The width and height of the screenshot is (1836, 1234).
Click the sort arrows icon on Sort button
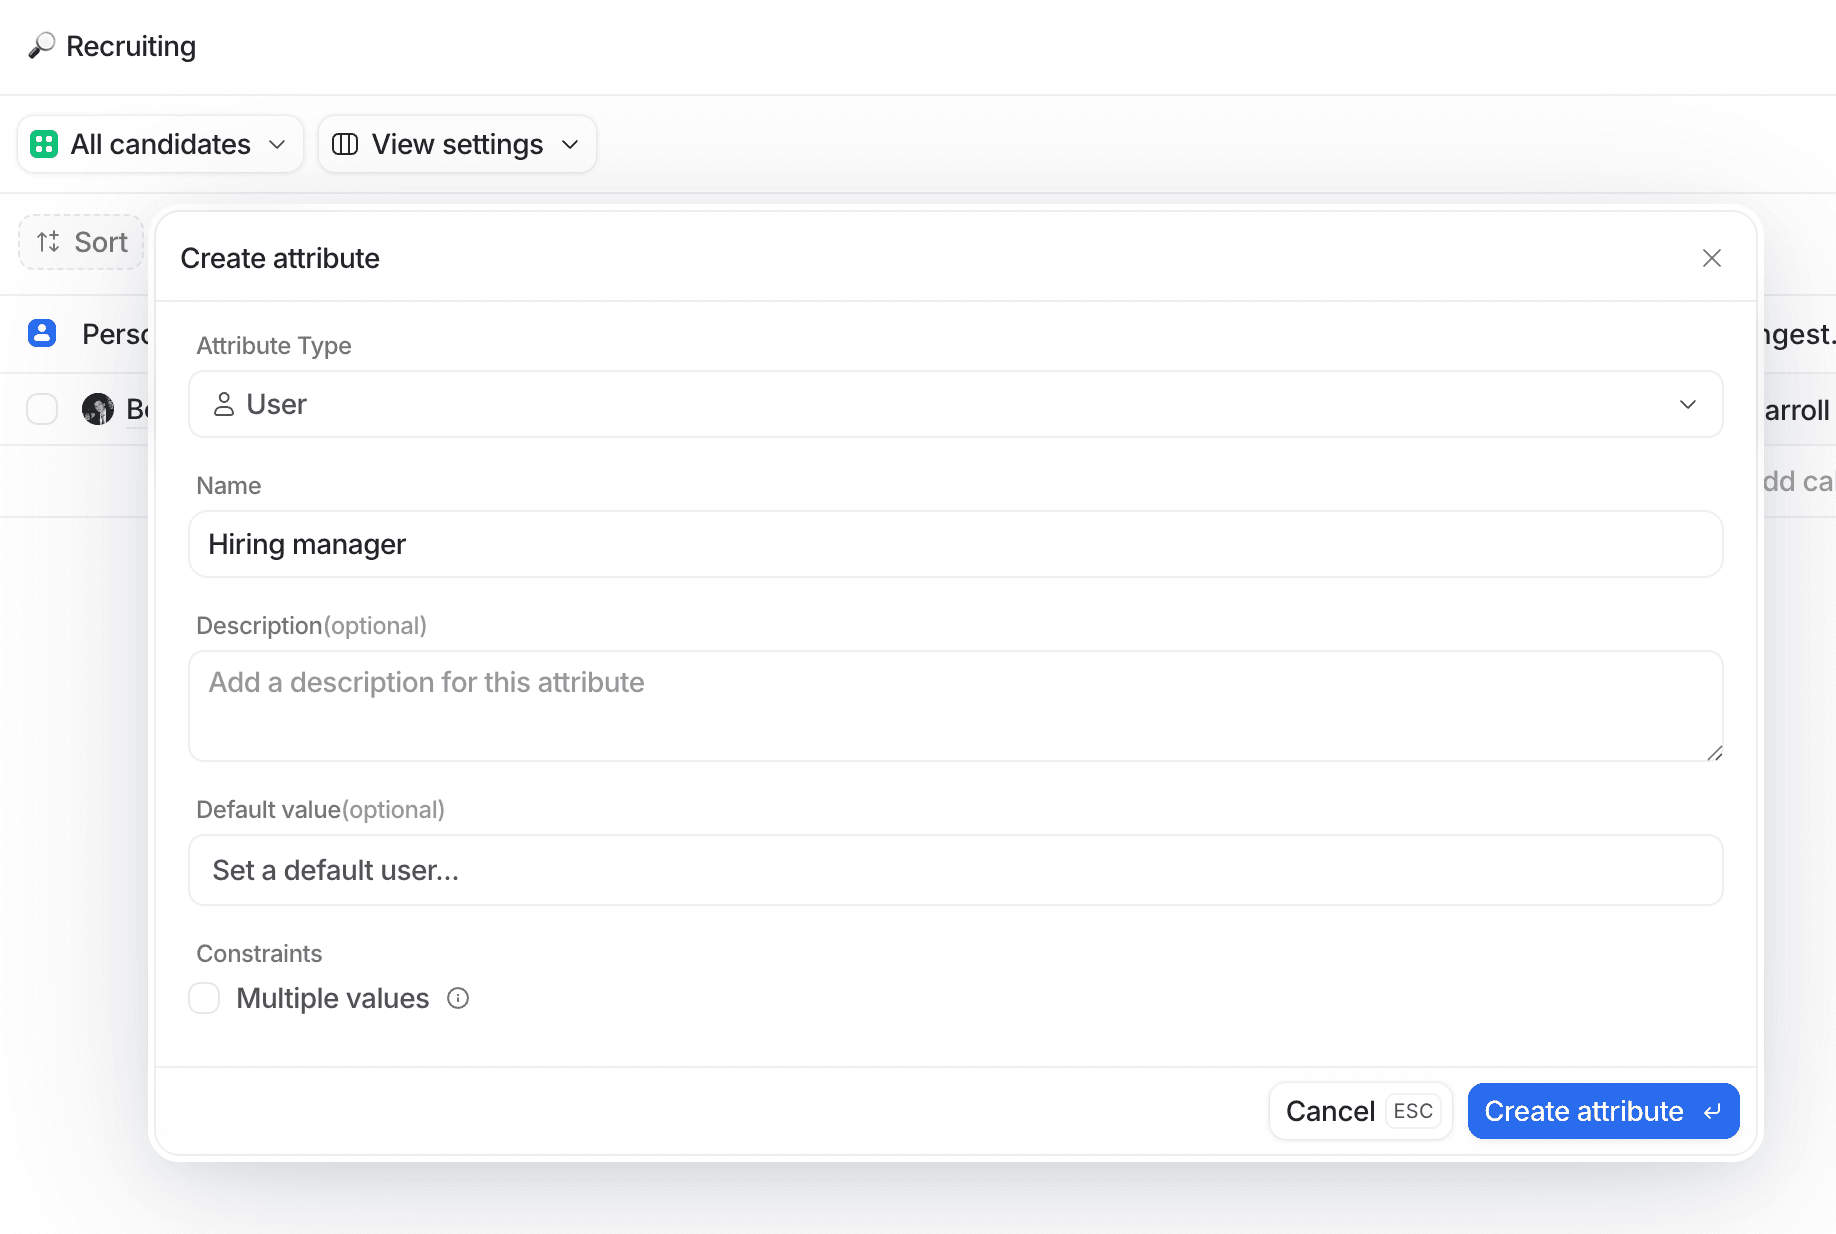click(47, 242)
